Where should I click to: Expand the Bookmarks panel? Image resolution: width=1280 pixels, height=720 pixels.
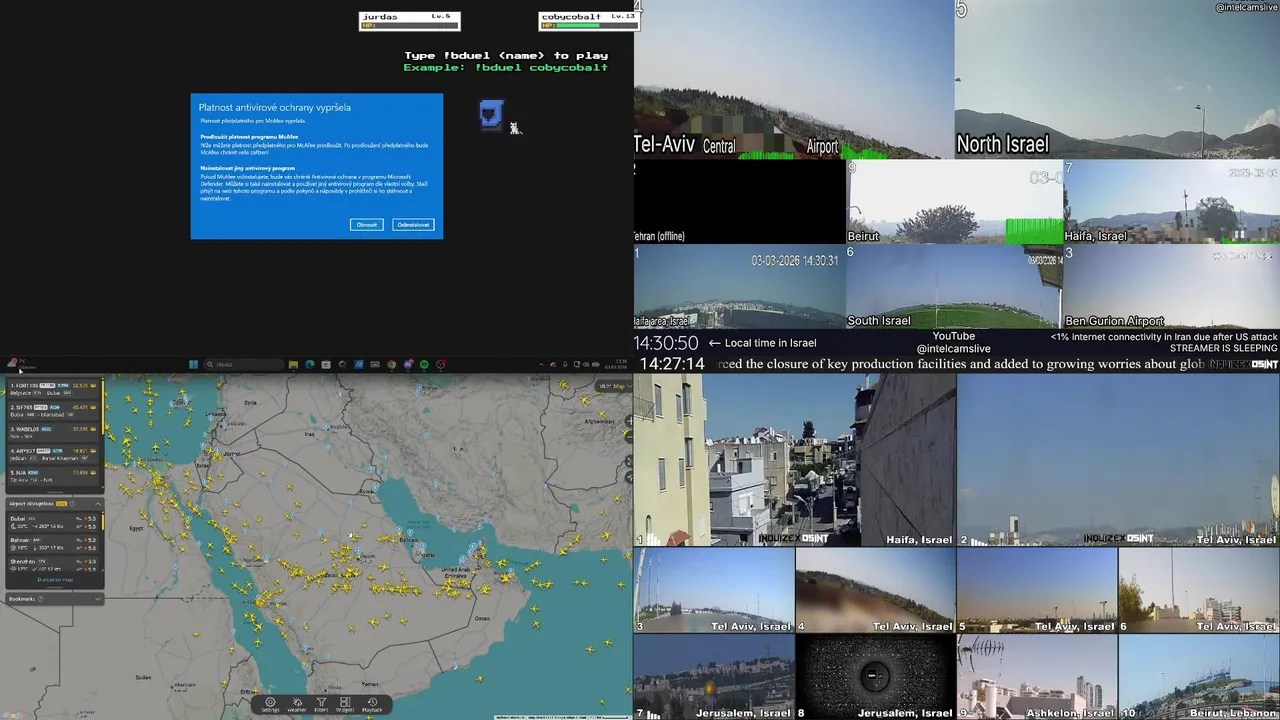point(98,599)
